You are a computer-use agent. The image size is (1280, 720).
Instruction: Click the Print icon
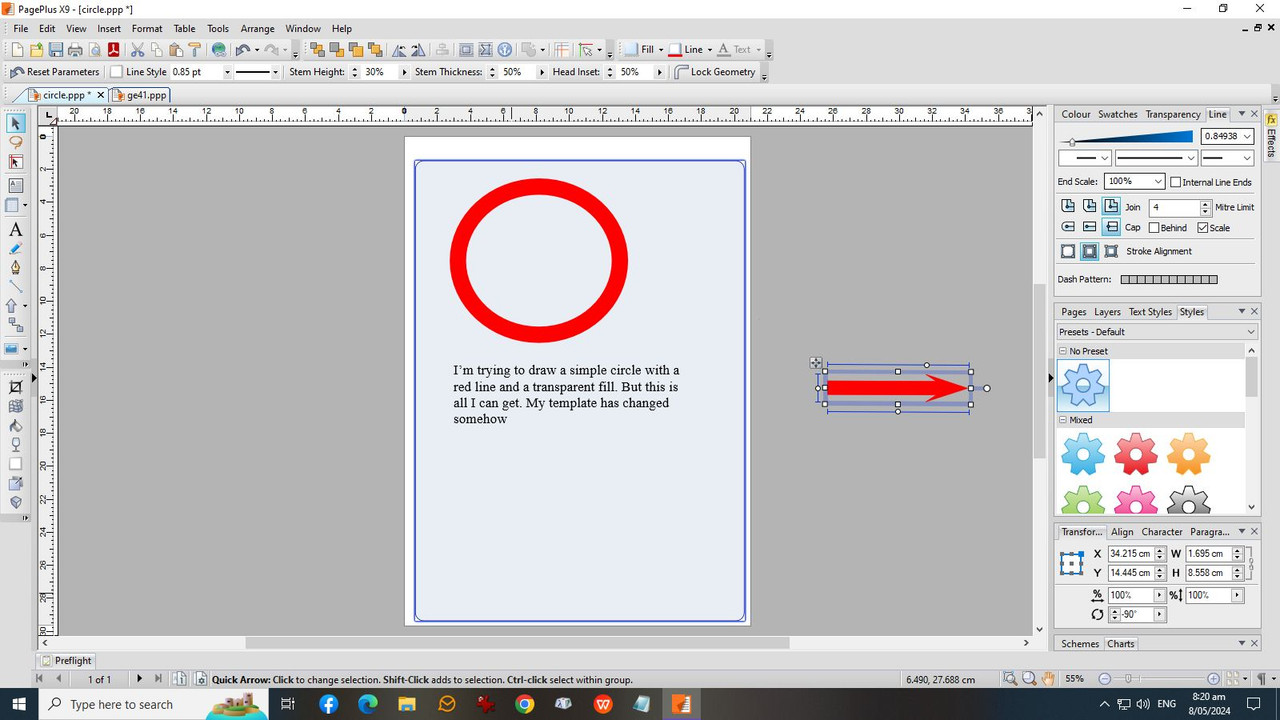click(75, 49)
